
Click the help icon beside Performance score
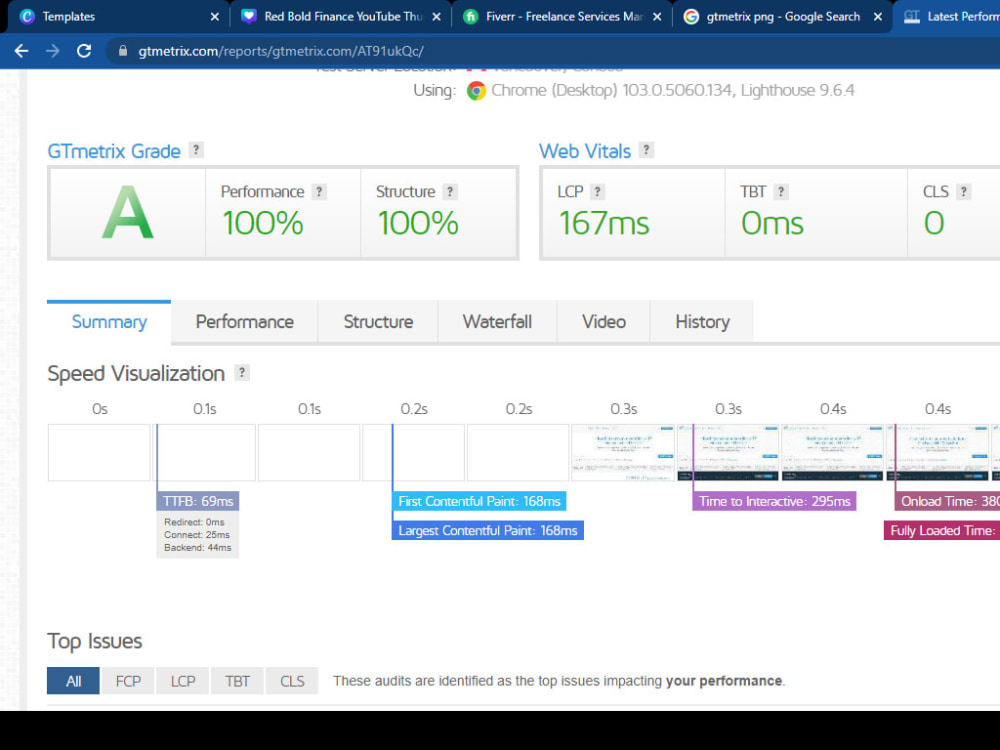point(319,191)
